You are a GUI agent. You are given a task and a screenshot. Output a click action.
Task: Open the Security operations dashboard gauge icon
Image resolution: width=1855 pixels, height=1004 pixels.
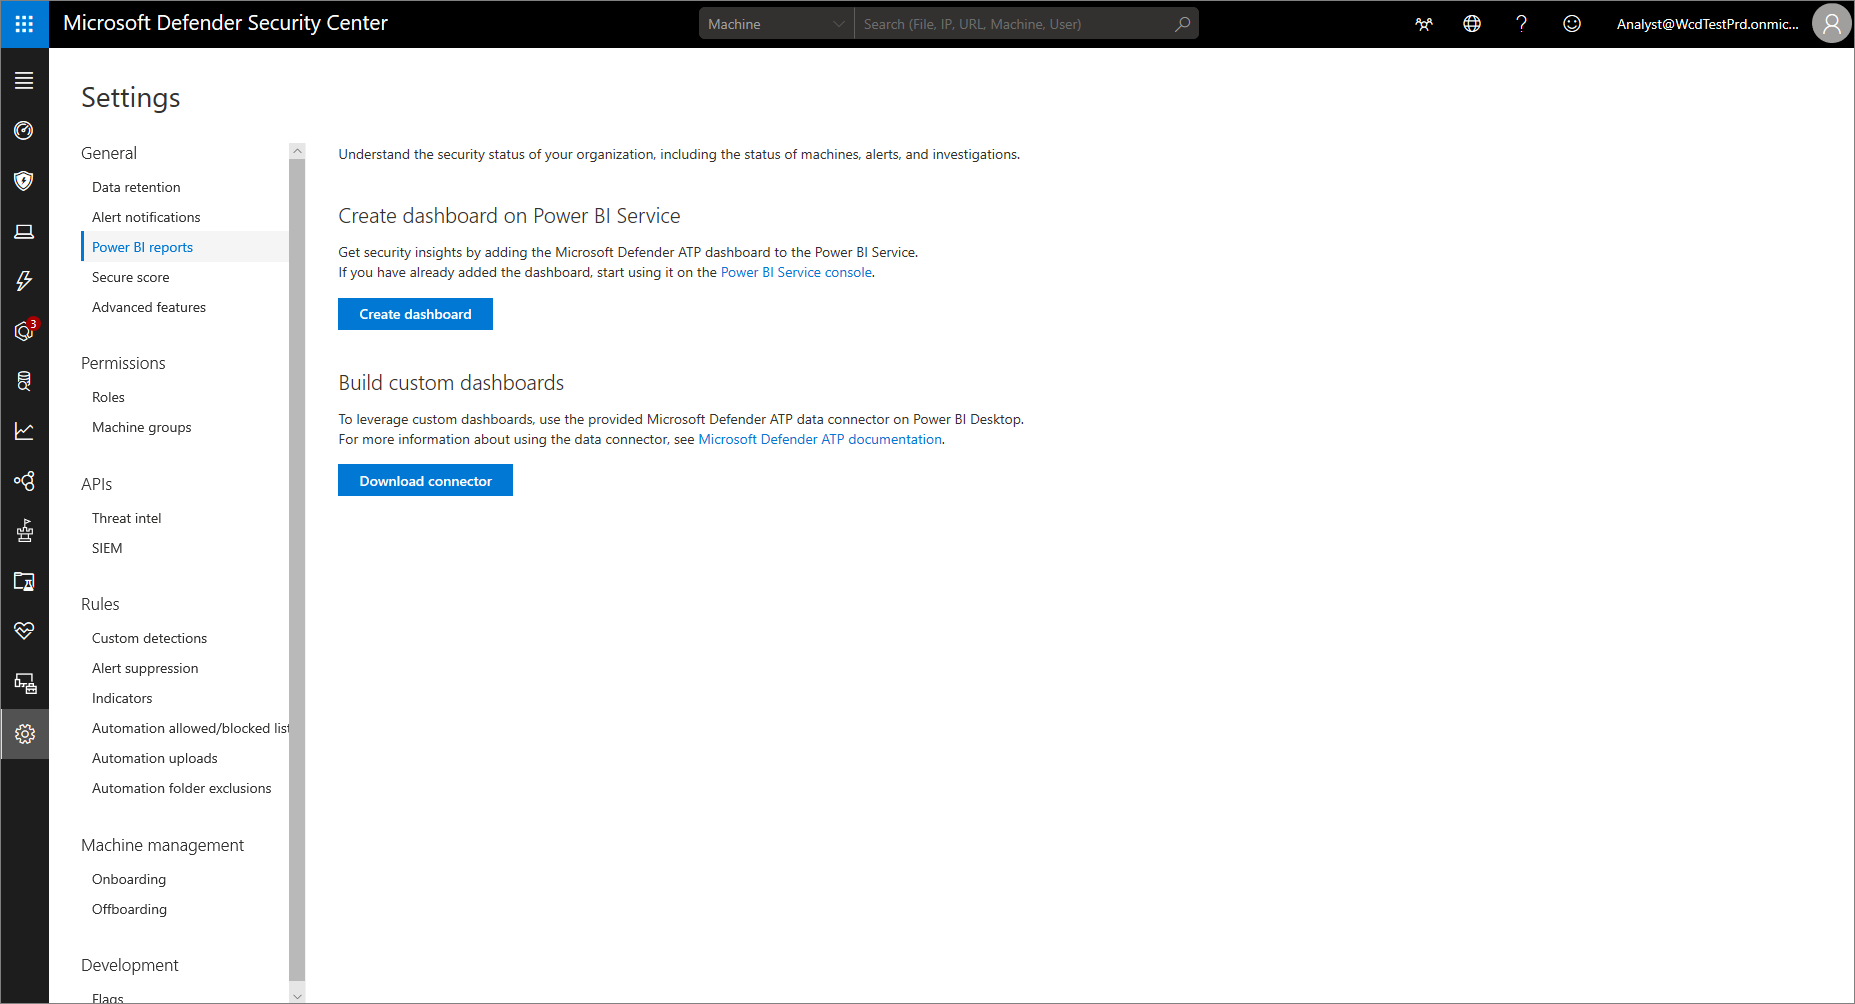(x=24, y=131)
